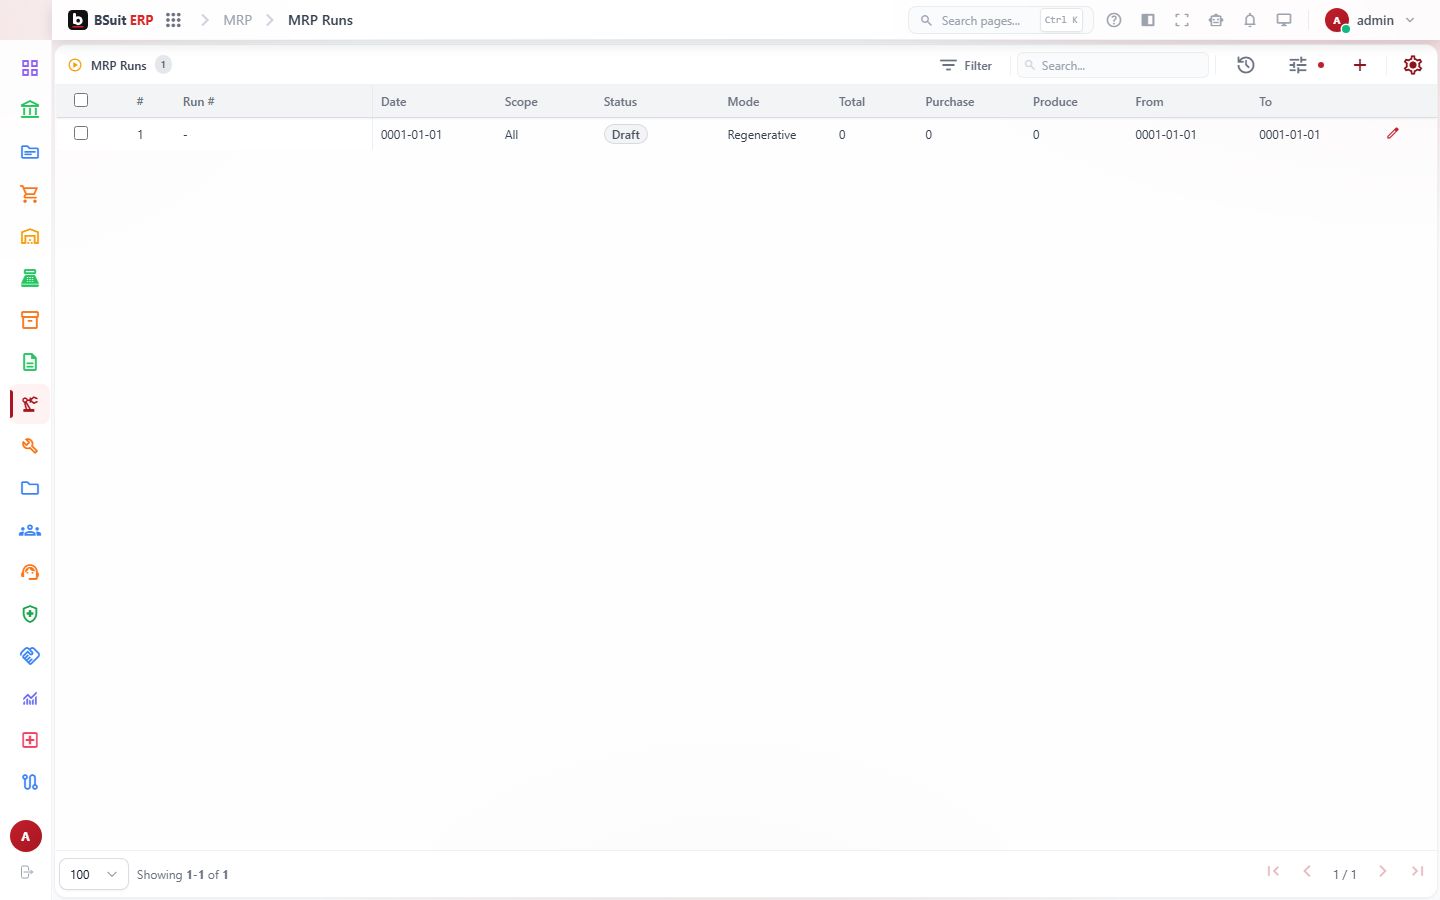Open the bank building icon in sidebar
This screenshot has height=900, width=1440.
click(x=30, y=110)
